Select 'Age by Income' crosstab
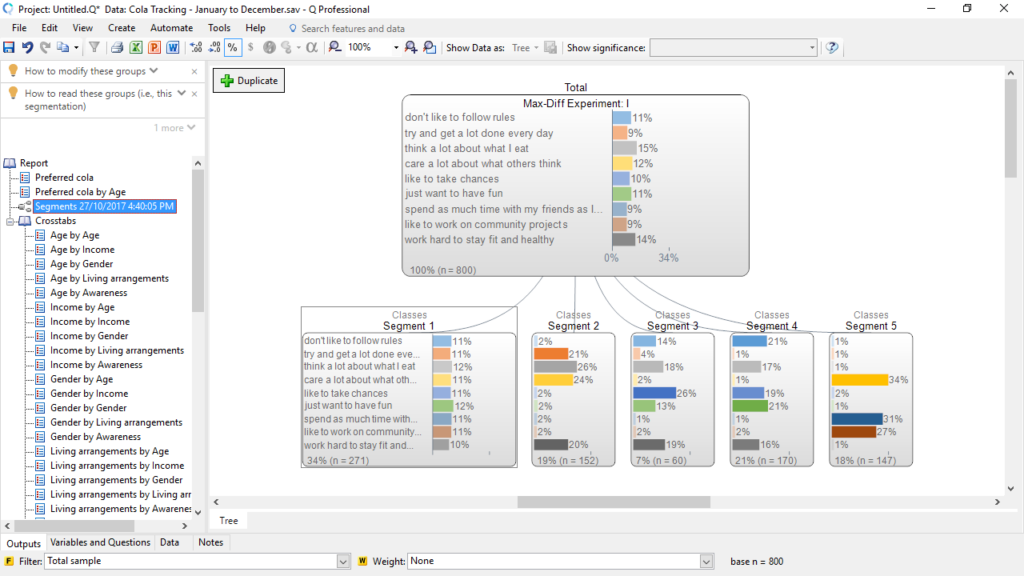This screenshot has height=576, width=1024. click(x=82, y=249)
